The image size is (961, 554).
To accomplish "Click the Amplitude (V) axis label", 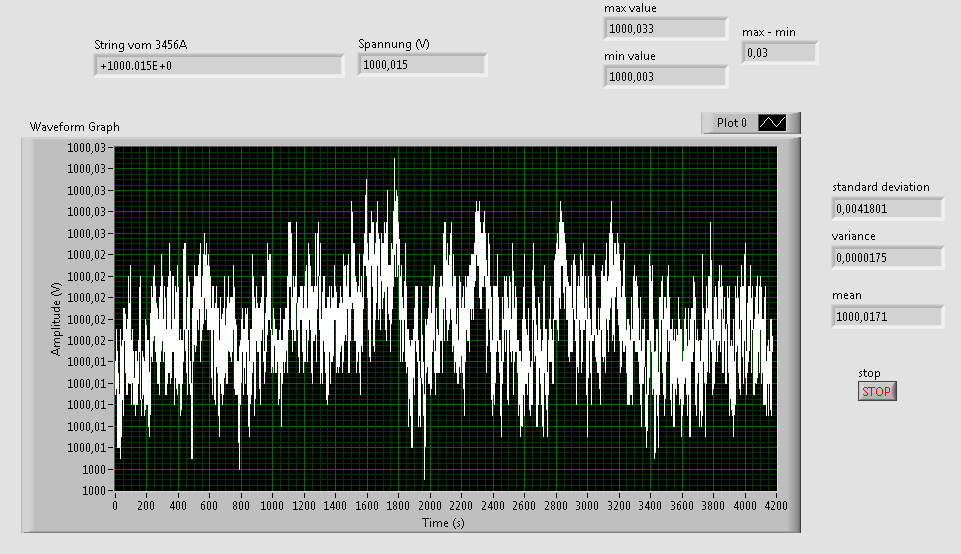I will point(56,319).
